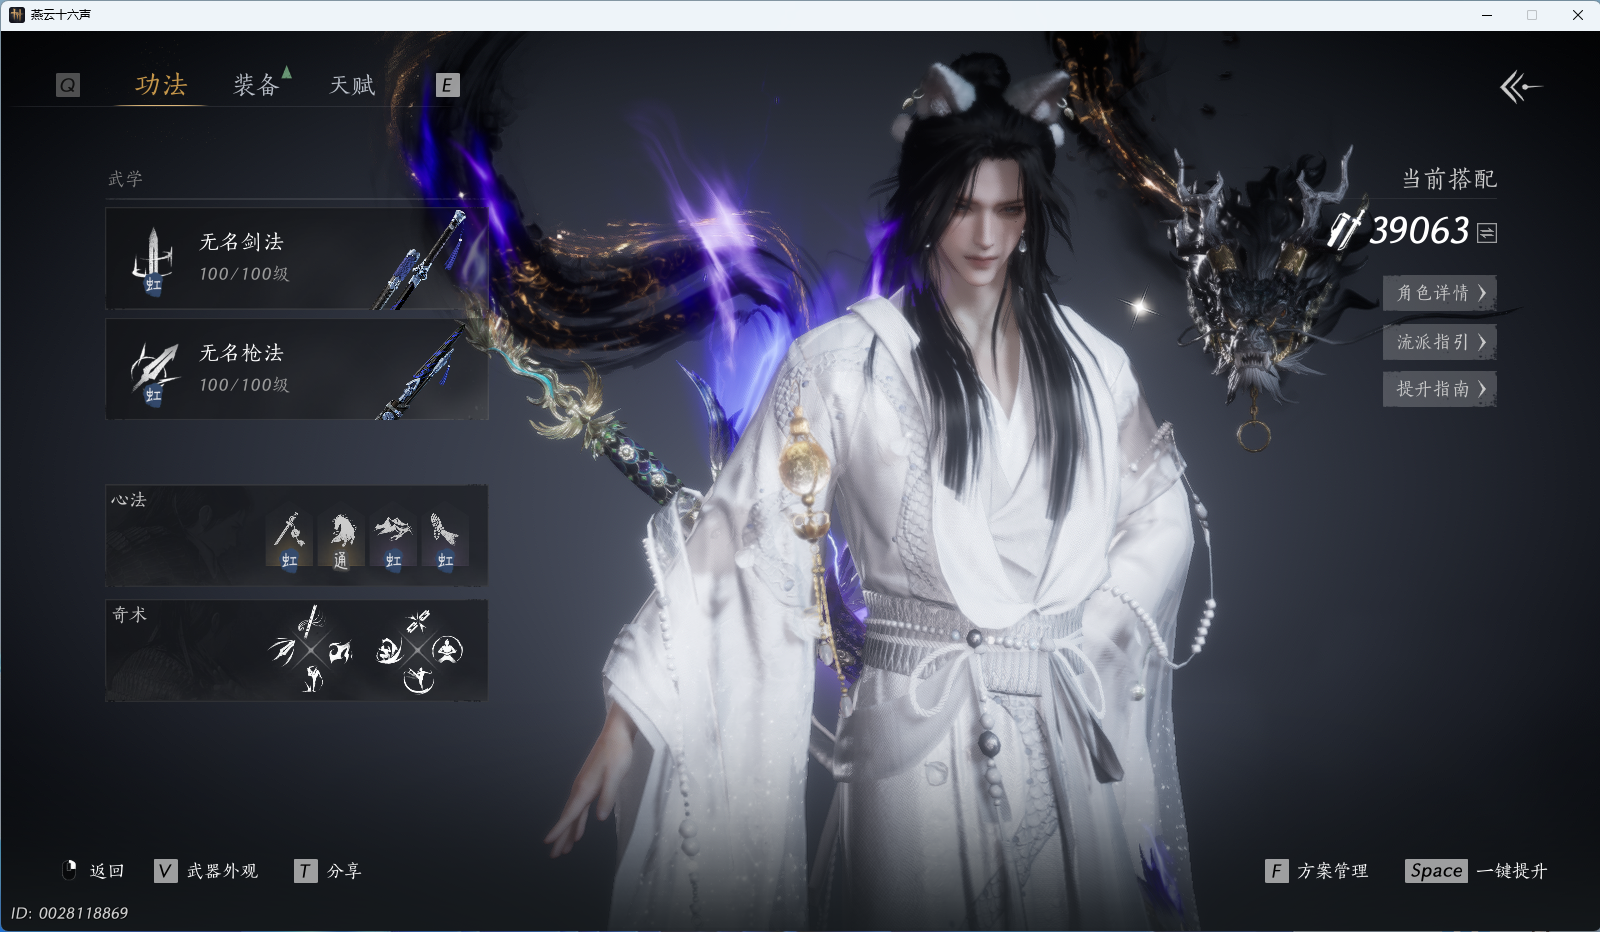Select the sword-and-tassel 心法 slot

[x=289, y=539]
